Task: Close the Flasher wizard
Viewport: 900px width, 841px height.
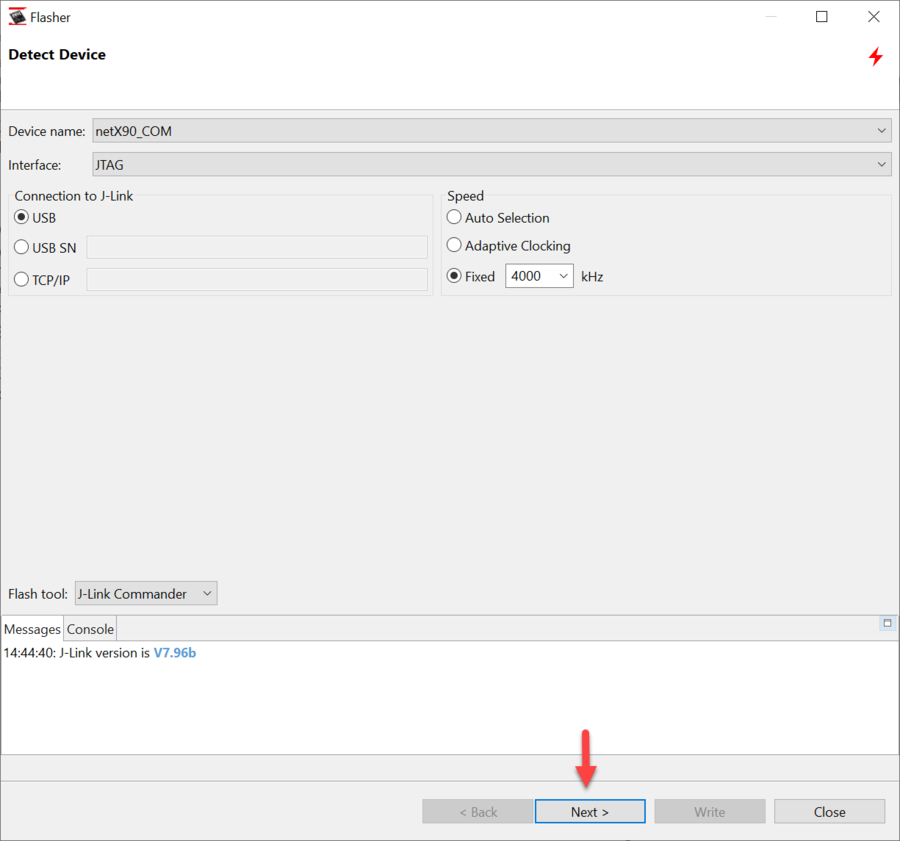Action: (x=829, y=811)
